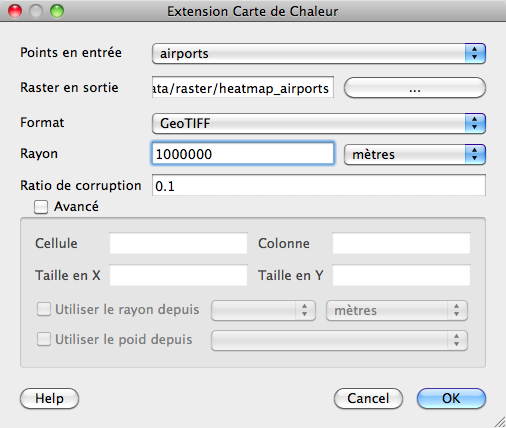Check Utiliser le poid depuis

click(x=44, y=339)
